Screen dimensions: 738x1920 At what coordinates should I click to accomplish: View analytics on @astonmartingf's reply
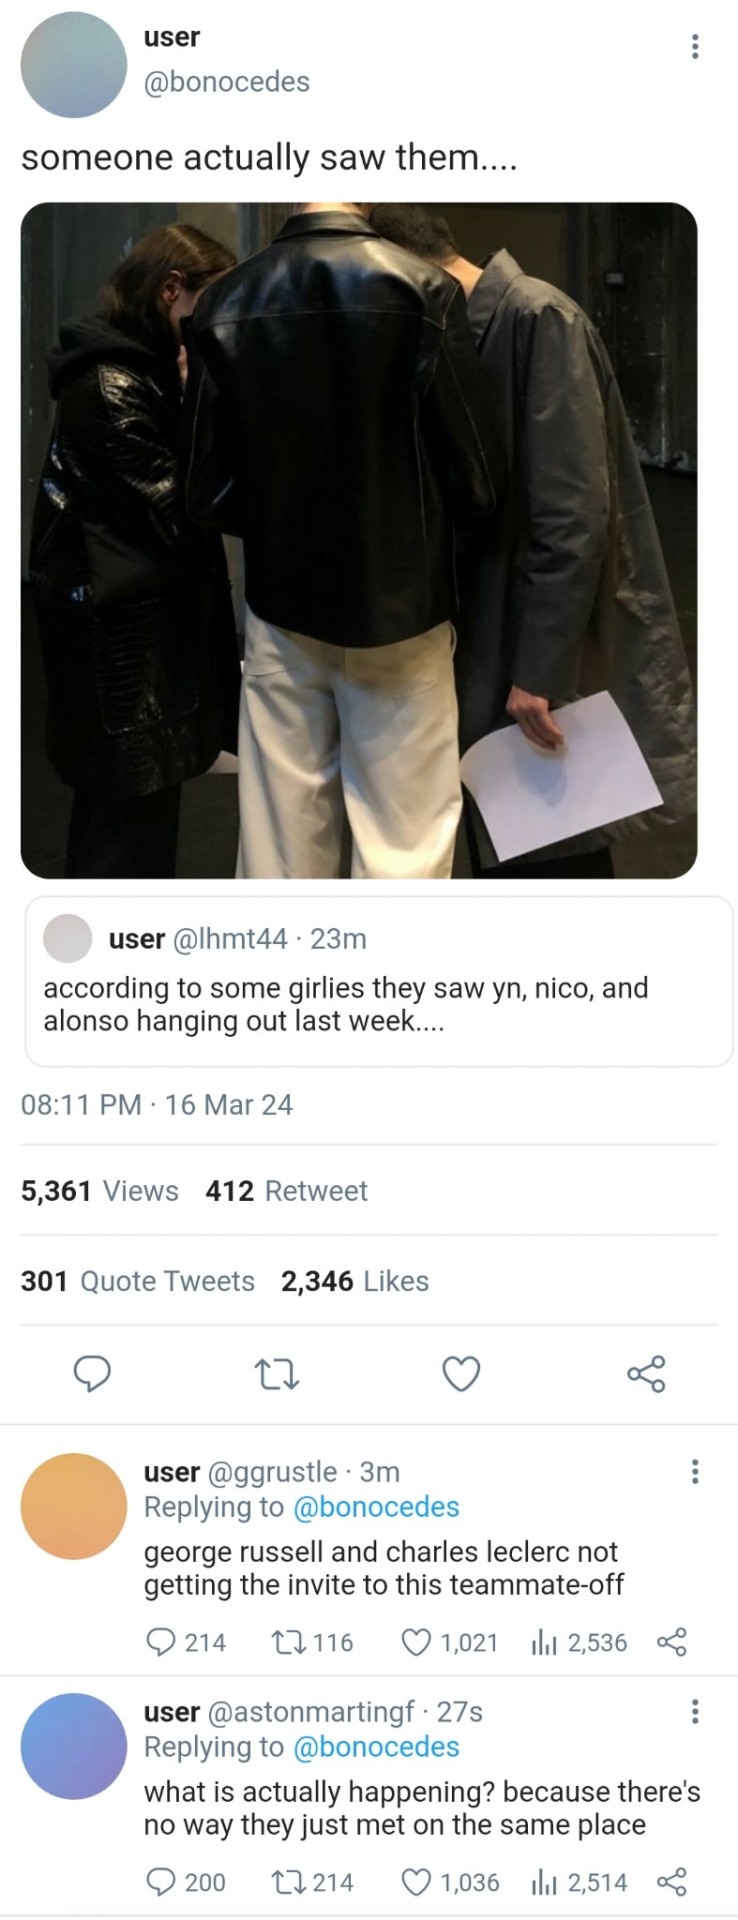543,1882
